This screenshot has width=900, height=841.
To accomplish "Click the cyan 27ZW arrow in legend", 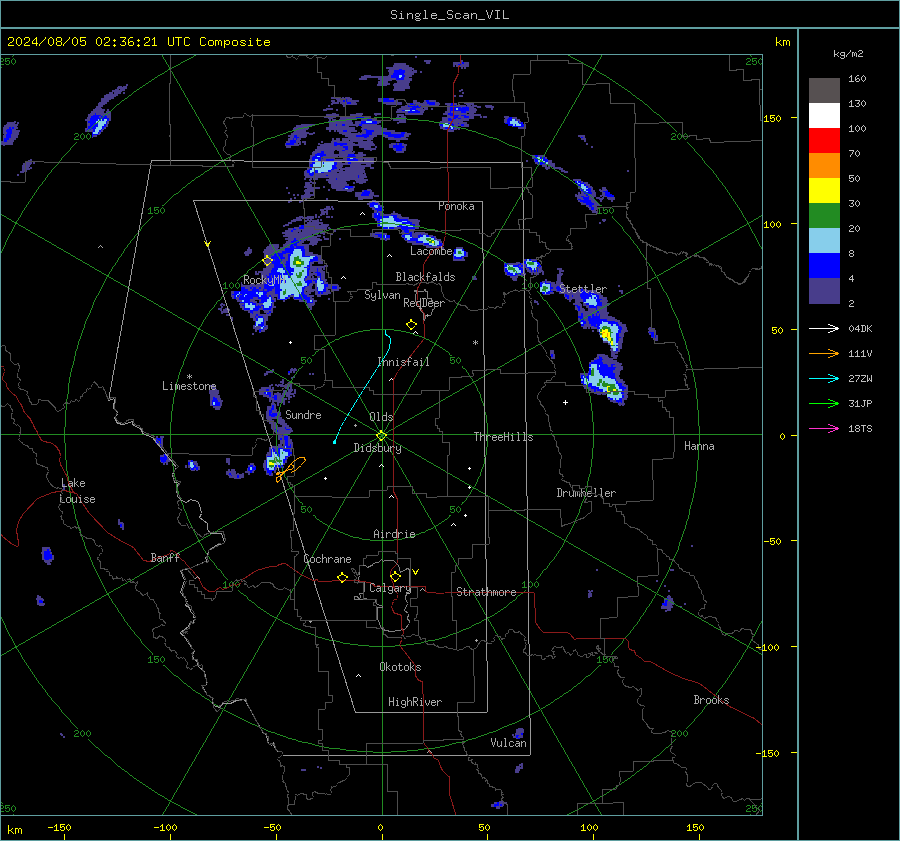I will [x=824, y=378].
